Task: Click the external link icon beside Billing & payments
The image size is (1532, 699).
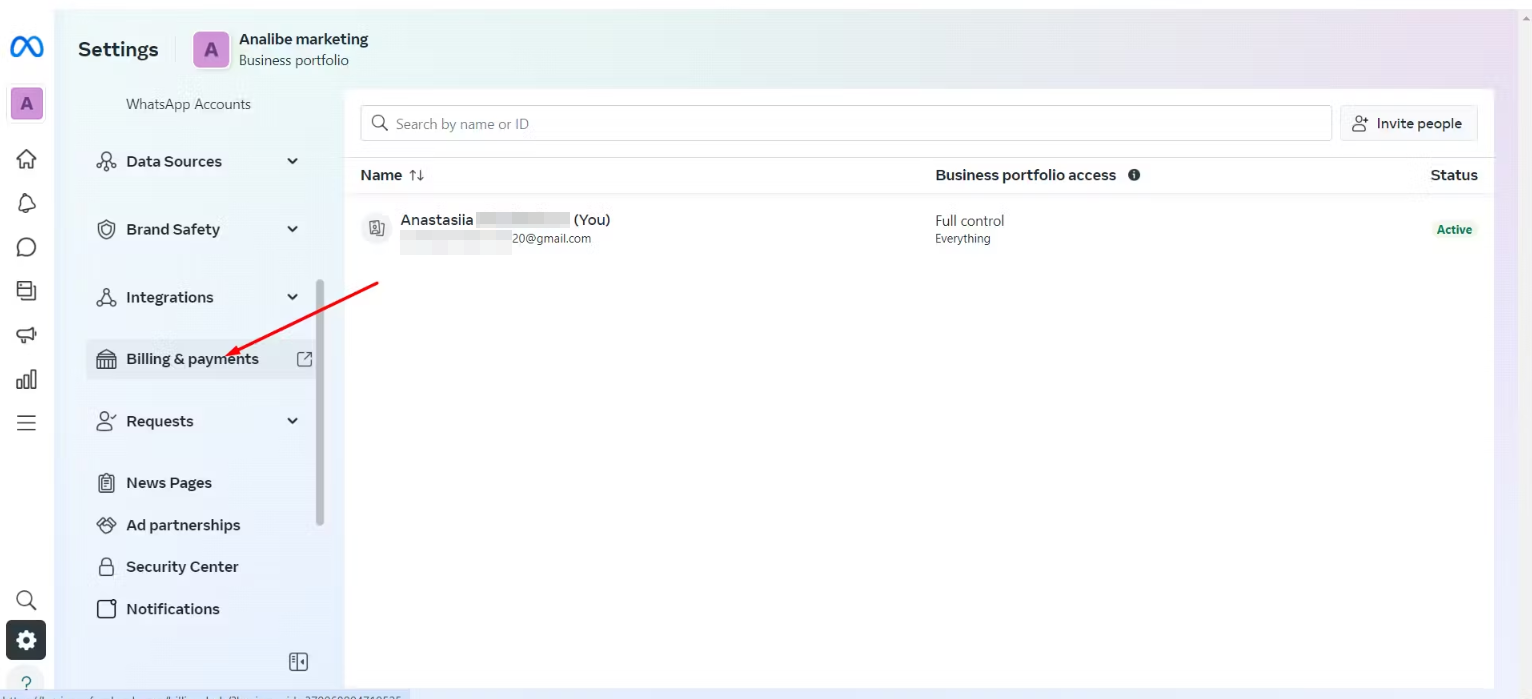Action: click(305, 359)
